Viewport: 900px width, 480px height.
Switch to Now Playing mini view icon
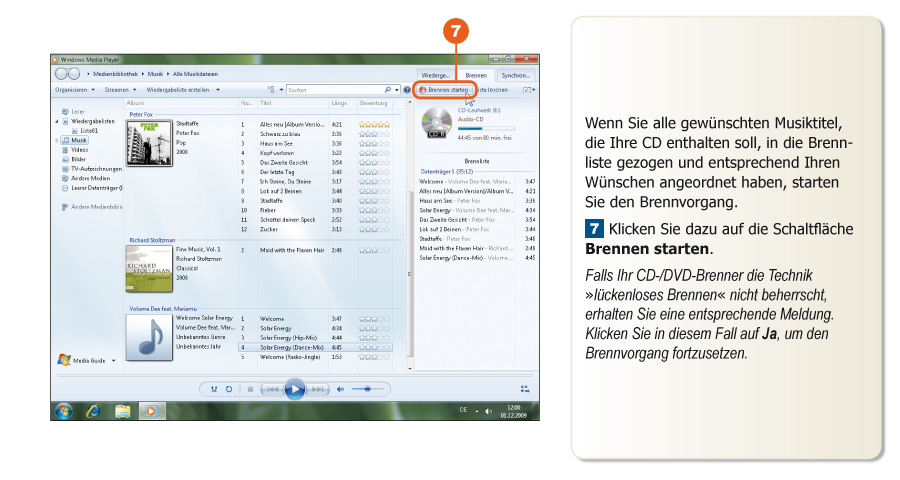524,389
